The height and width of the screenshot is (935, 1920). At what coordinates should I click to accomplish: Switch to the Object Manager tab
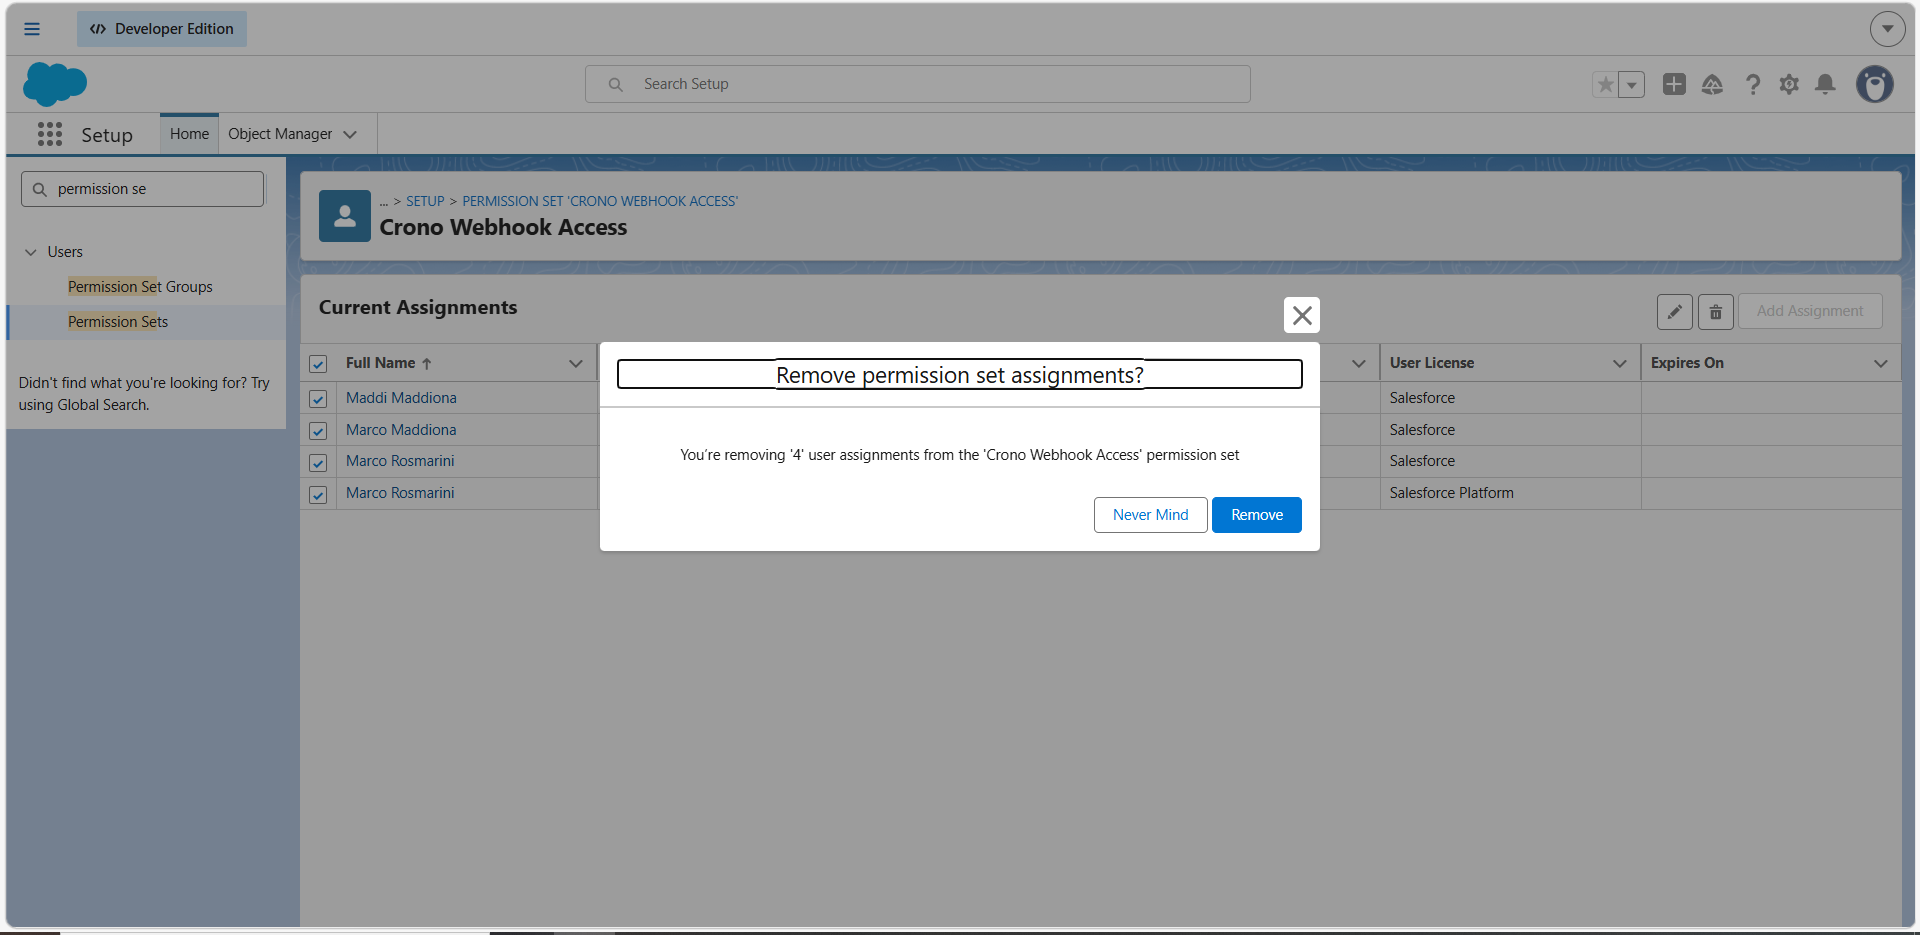click(280, 134)
